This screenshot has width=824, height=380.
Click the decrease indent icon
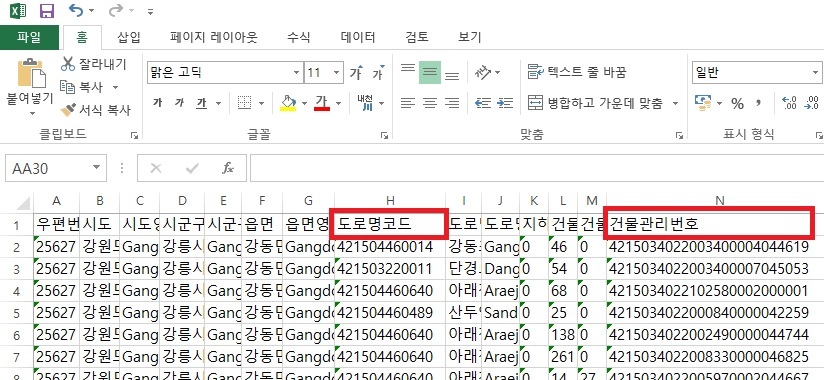482,103
